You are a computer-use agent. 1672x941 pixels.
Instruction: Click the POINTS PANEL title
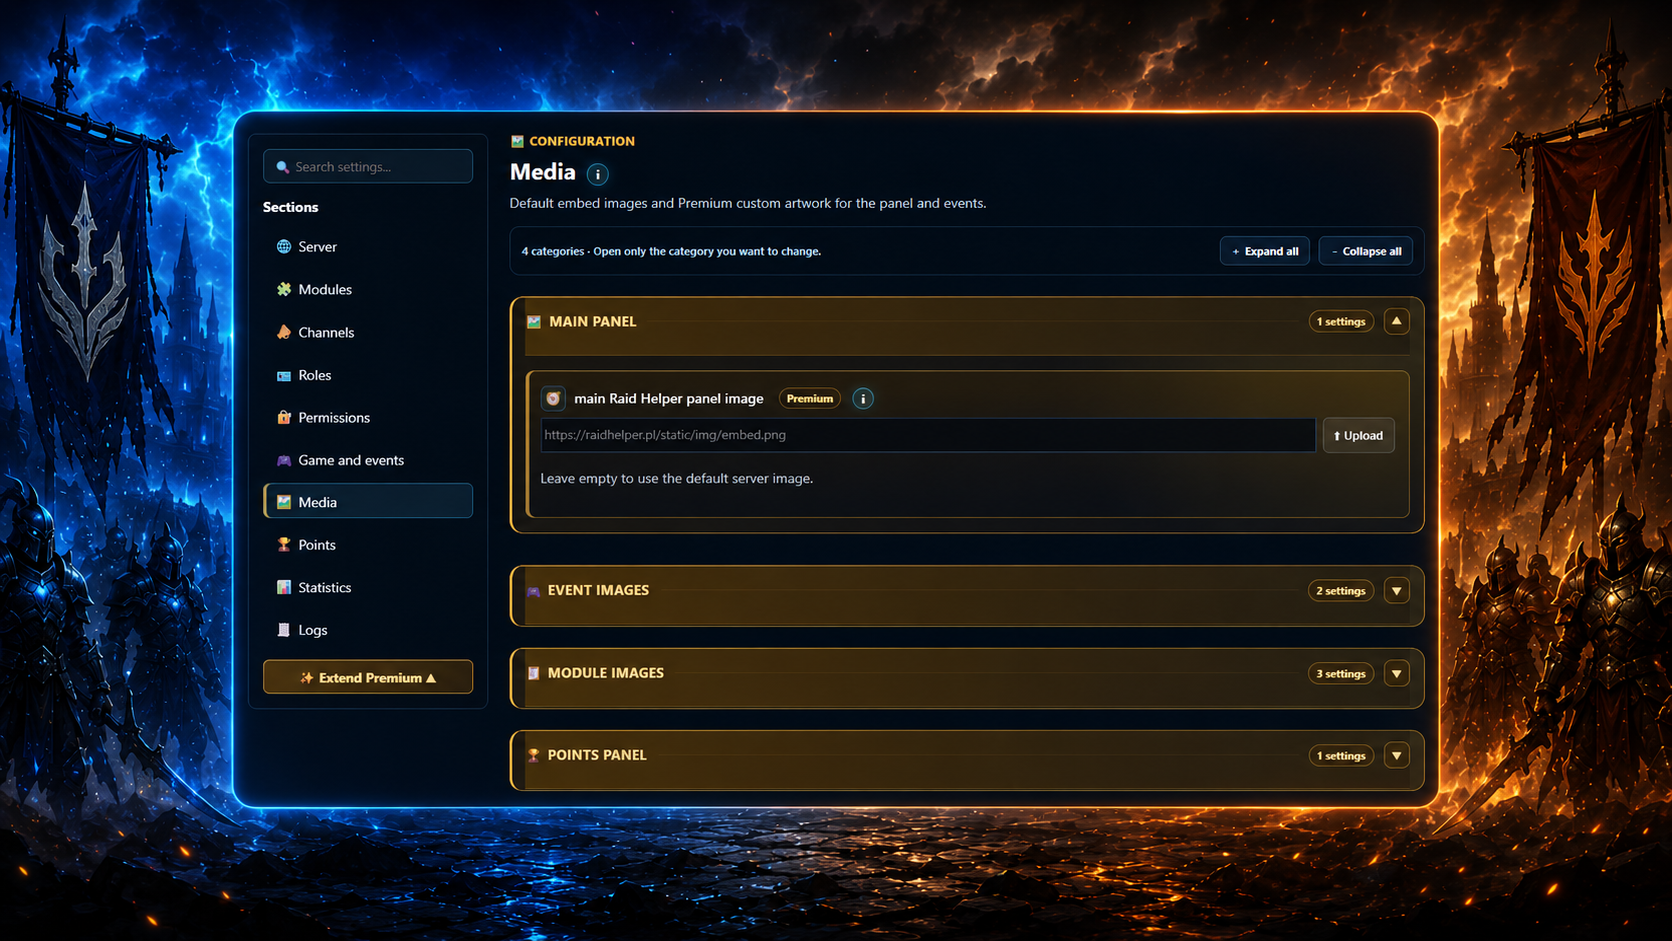(597, 755)
